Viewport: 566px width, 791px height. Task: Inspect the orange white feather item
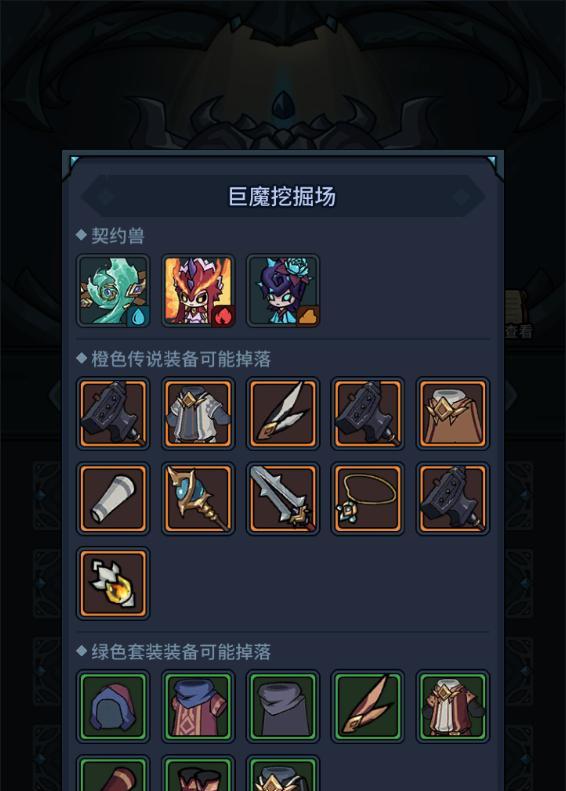(283, 413)
